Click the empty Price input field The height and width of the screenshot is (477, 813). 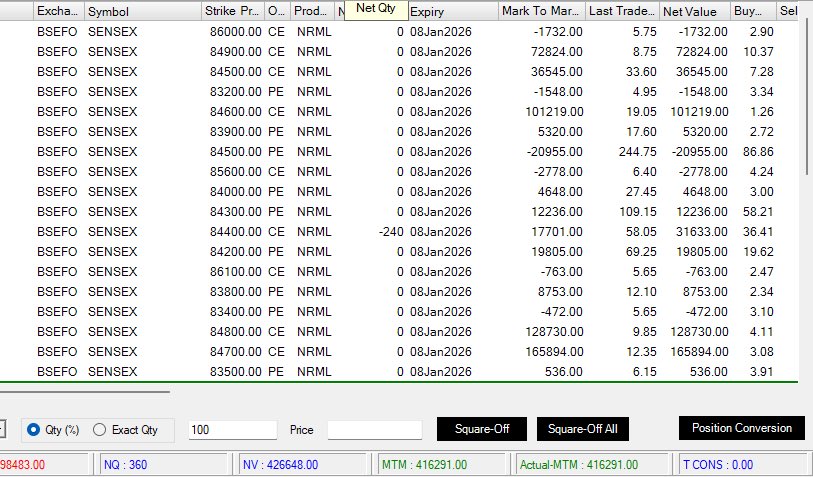tap(375, 430)
